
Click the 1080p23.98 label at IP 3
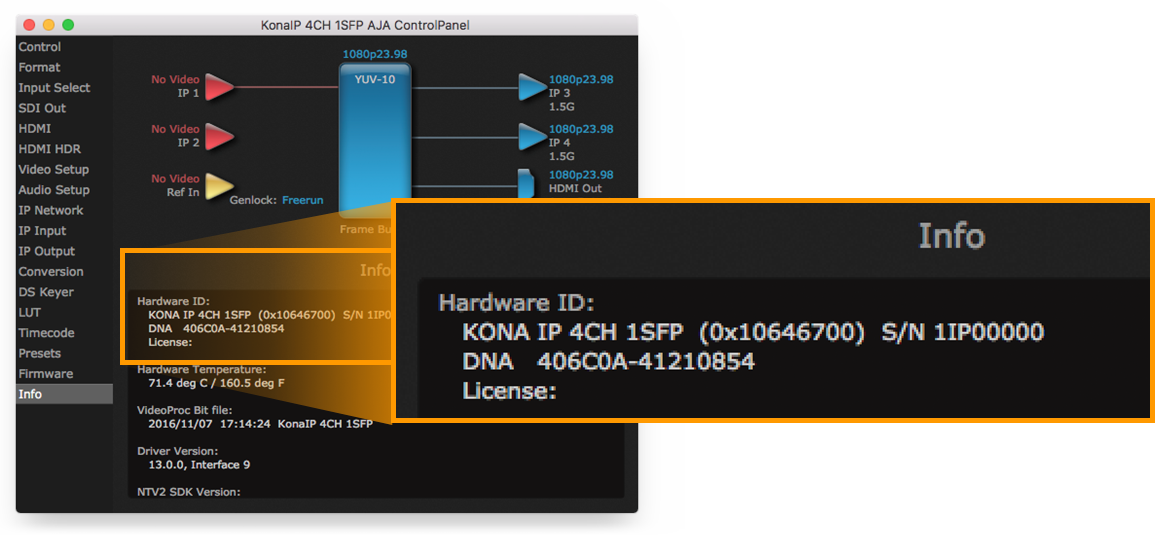point(581,80)
